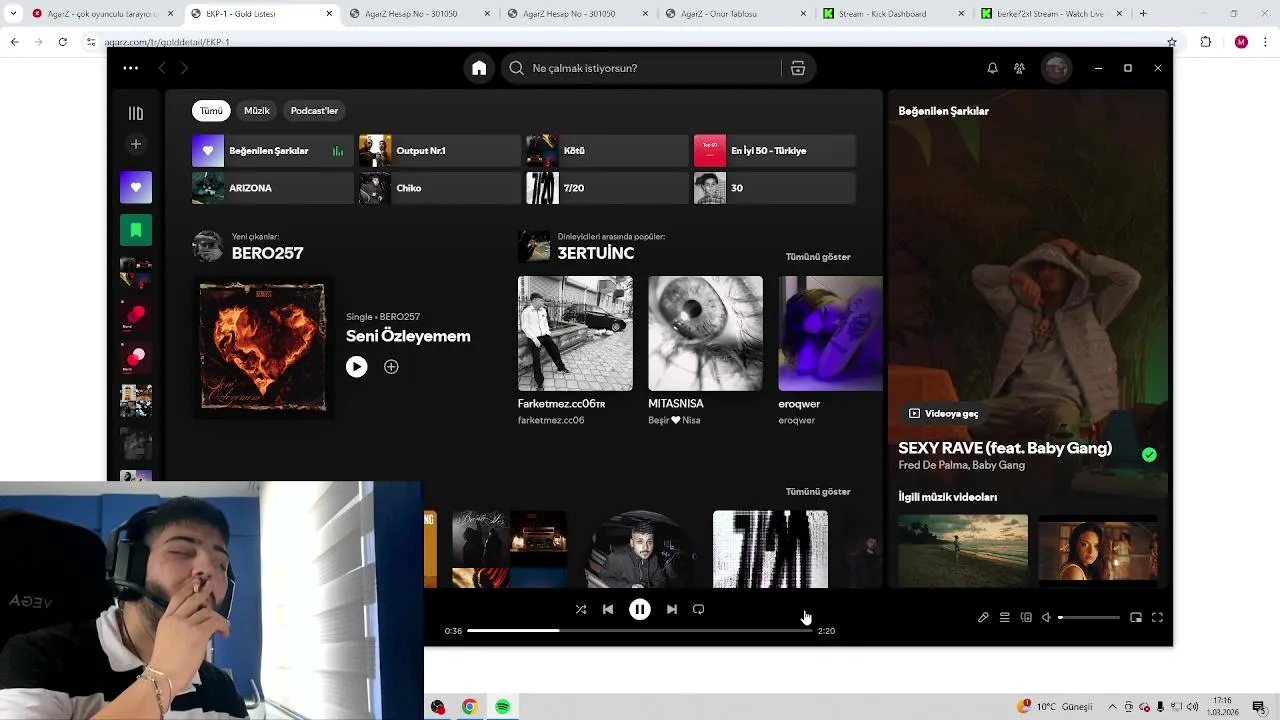Open the 30 shortcut tile
This screenshot has width=1280, height=720.
[775, 188]
